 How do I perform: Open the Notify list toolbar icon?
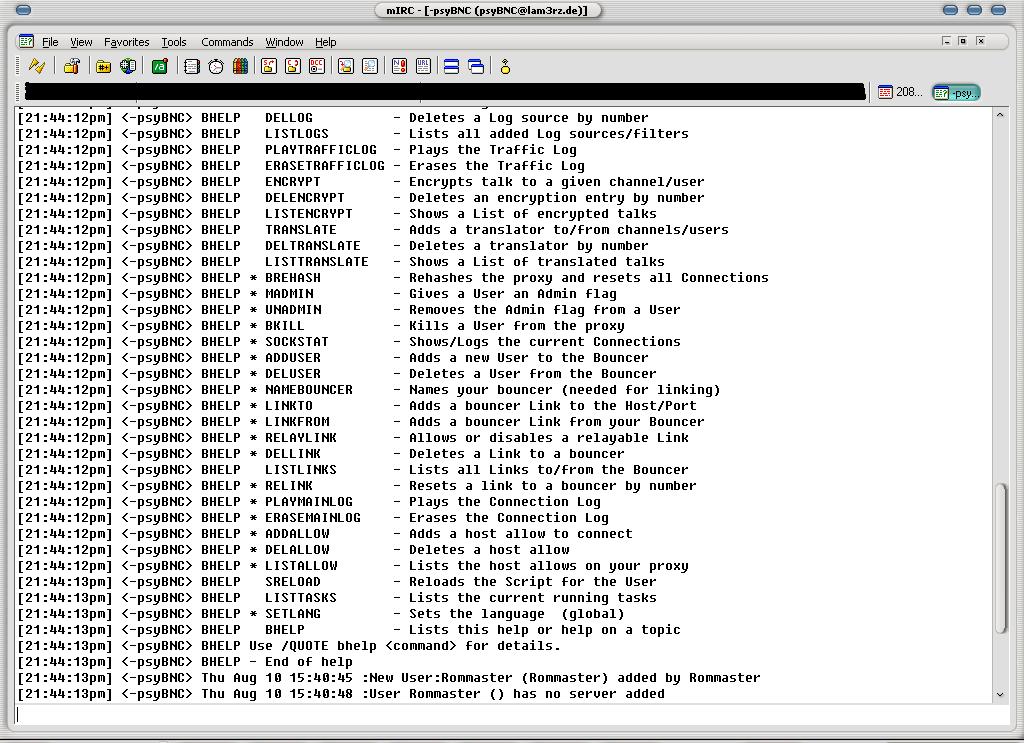(399, 66)
